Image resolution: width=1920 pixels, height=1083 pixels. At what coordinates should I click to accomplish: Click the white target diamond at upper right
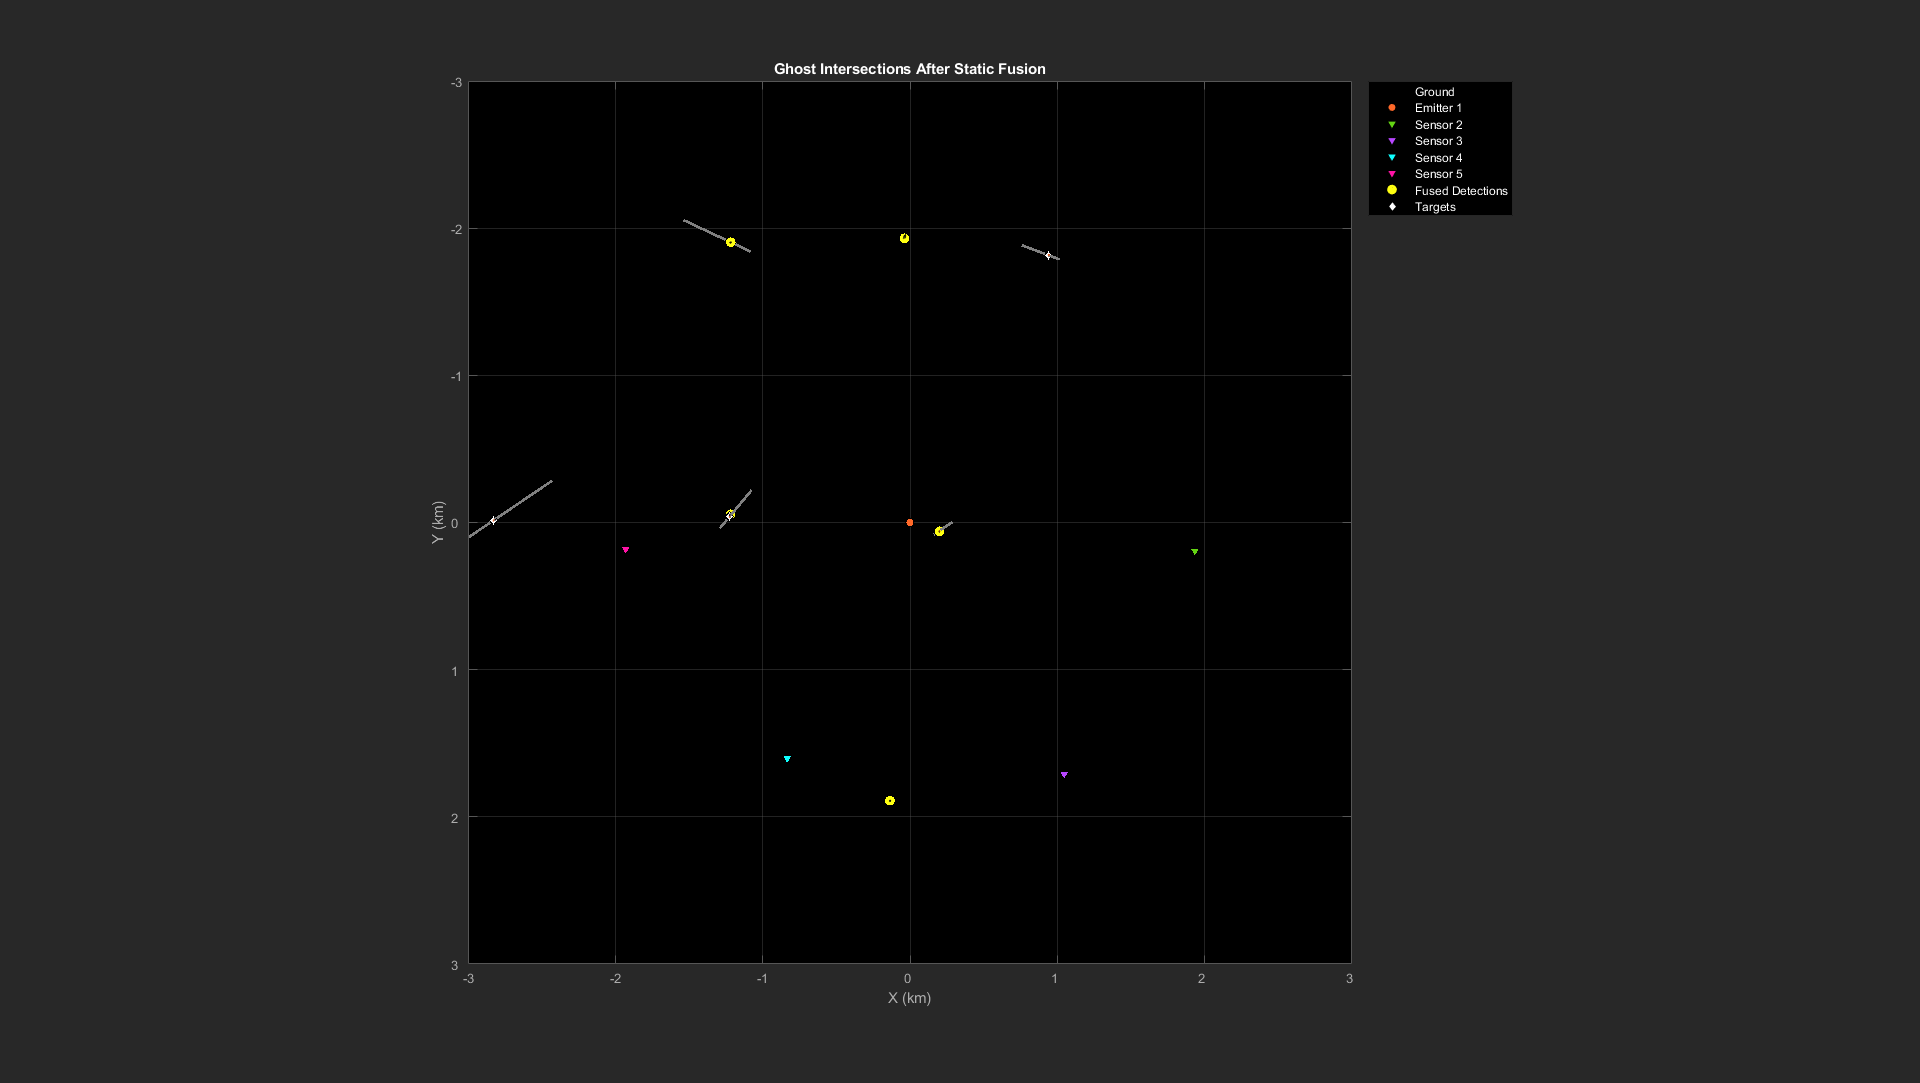point(1048,256)
